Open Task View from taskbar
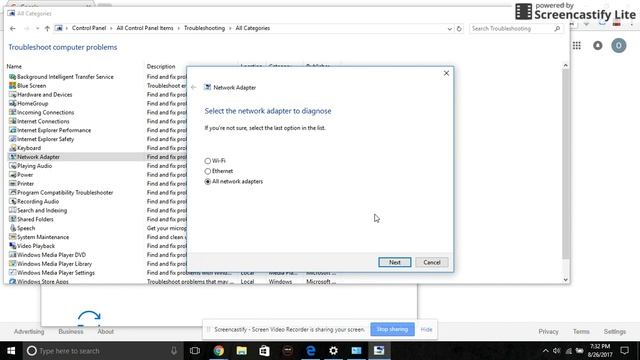Screen dimensions: 640x360 click(x=195, y=351)
